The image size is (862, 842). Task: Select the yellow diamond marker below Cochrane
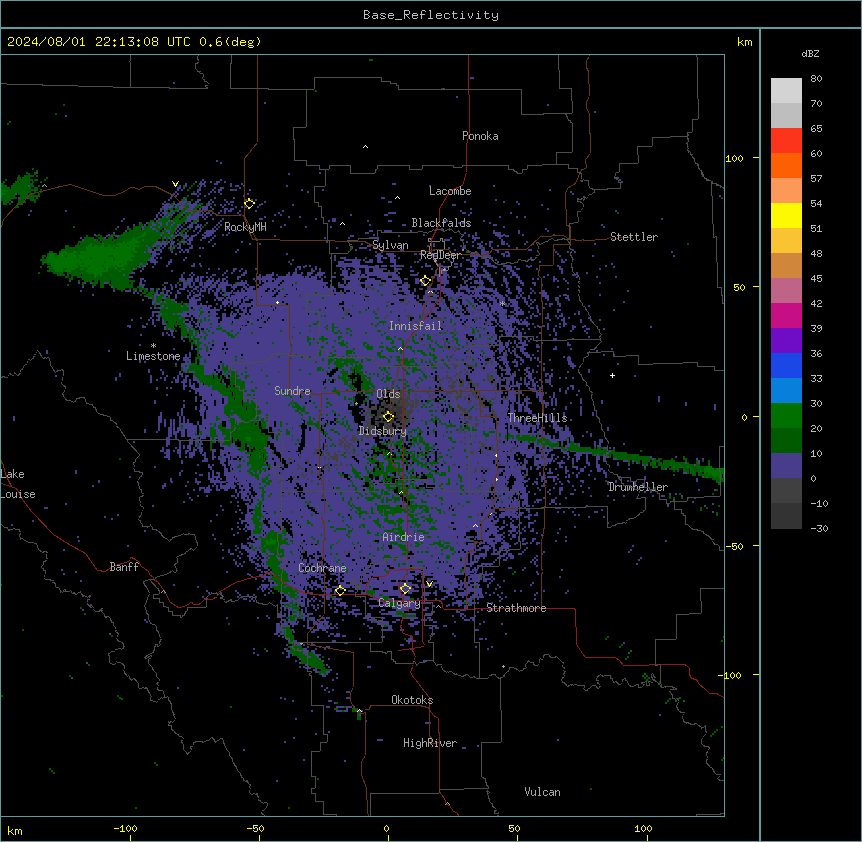coord(340,591)
